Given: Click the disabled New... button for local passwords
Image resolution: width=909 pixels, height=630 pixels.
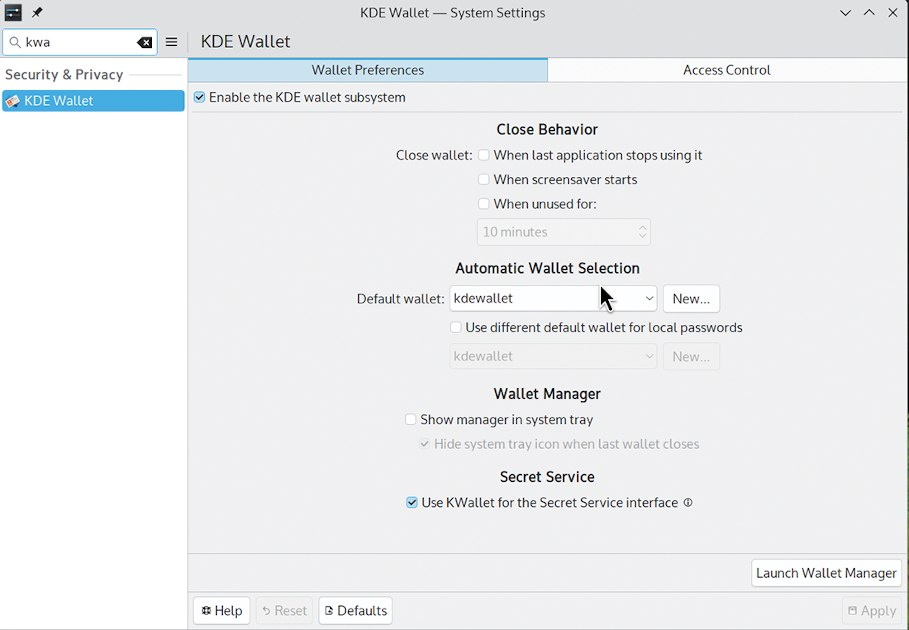Looking at the screenshot, I should [691, 356].
